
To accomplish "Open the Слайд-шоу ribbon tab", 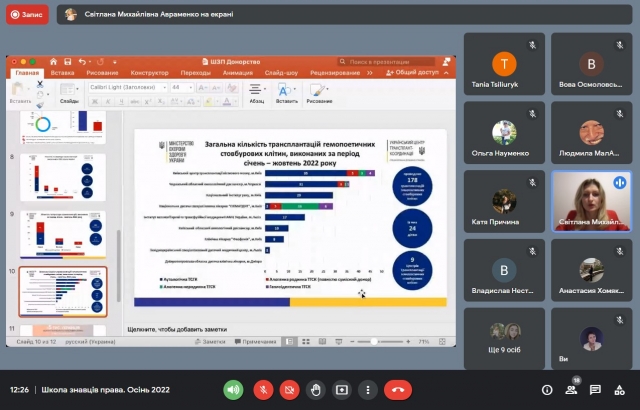I will coord(281,73).
